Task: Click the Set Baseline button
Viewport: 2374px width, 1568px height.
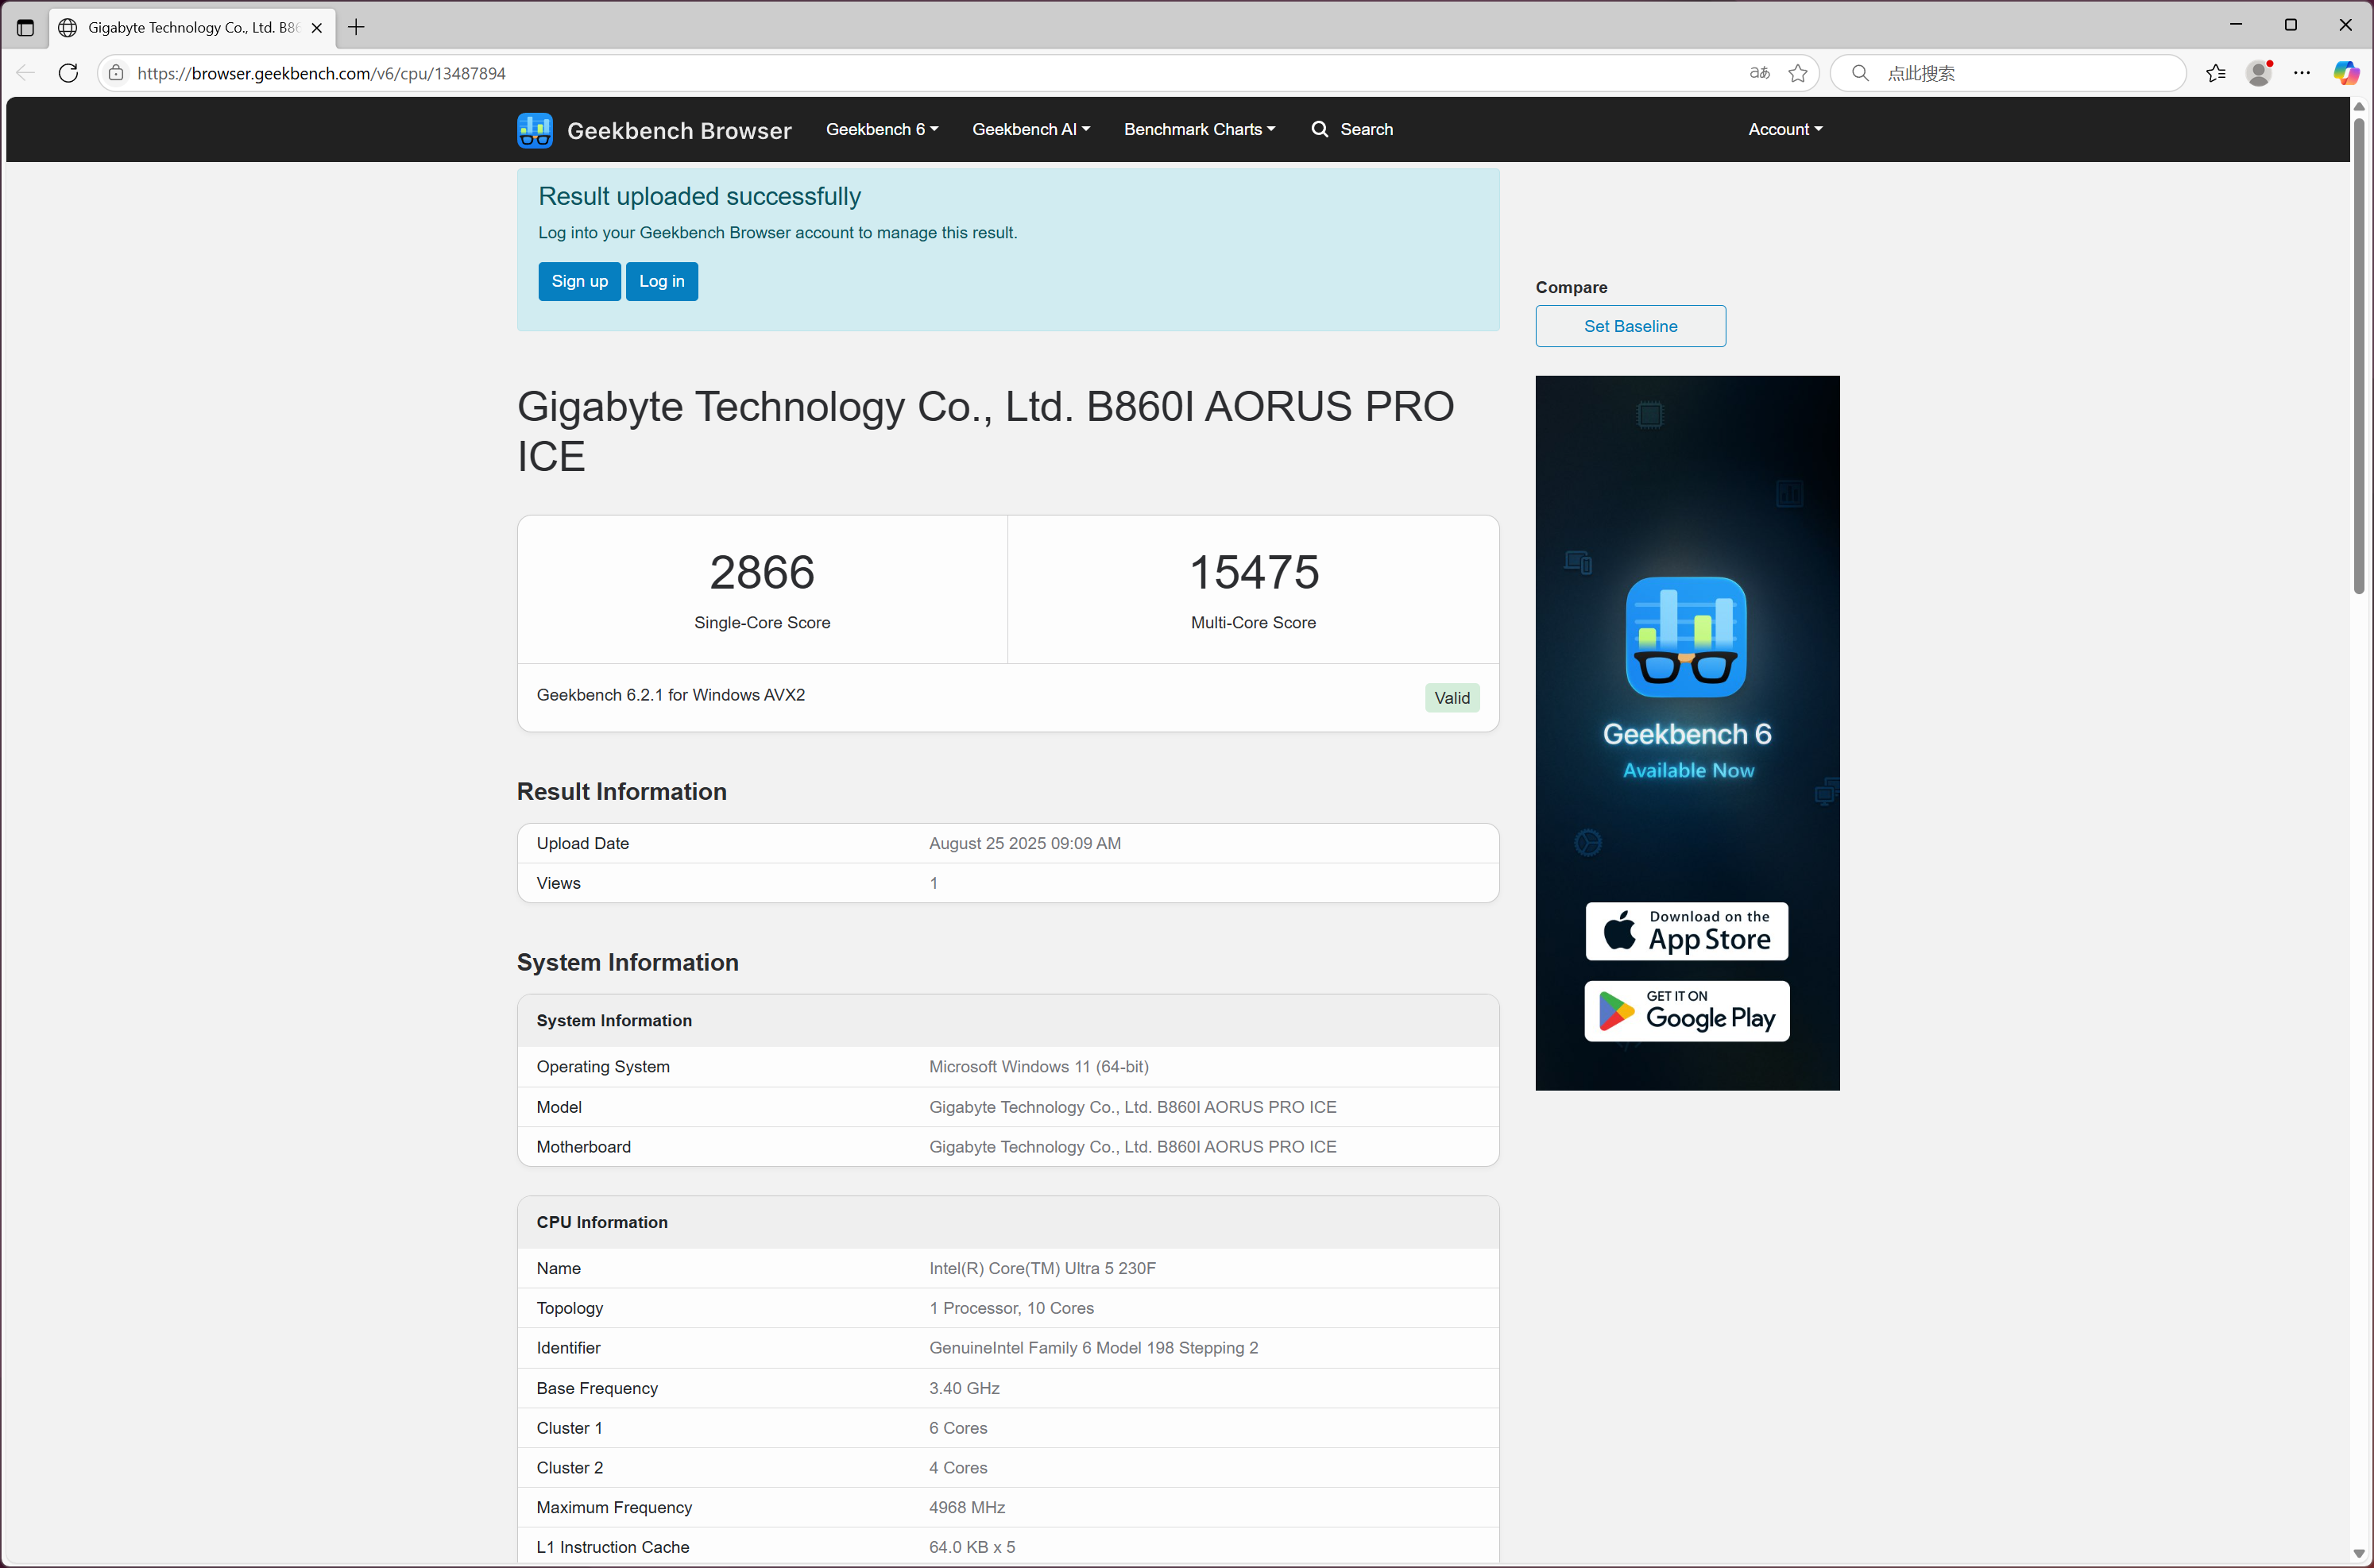Action: (1629, 326)
